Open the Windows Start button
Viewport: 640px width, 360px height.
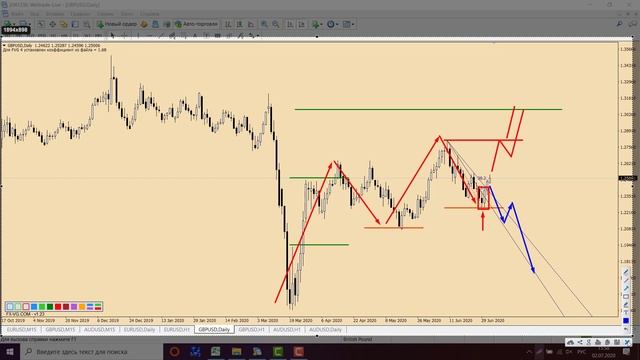(x=9, y=351)
